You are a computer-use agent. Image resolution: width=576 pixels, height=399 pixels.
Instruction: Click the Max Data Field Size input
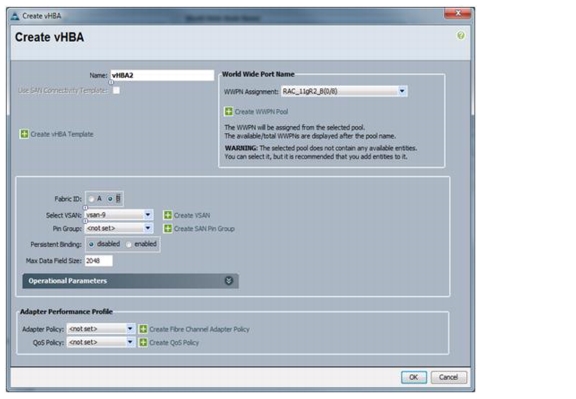click(x=99, y=261)
